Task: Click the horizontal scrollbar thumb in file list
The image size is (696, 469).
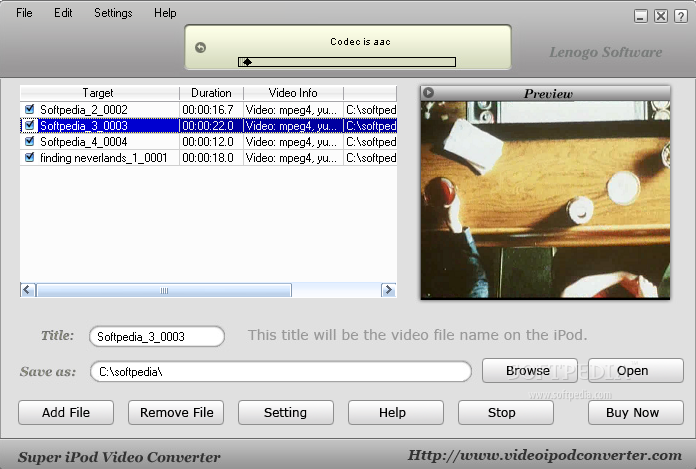Action: pyautogui.click(x=164, y=291)
